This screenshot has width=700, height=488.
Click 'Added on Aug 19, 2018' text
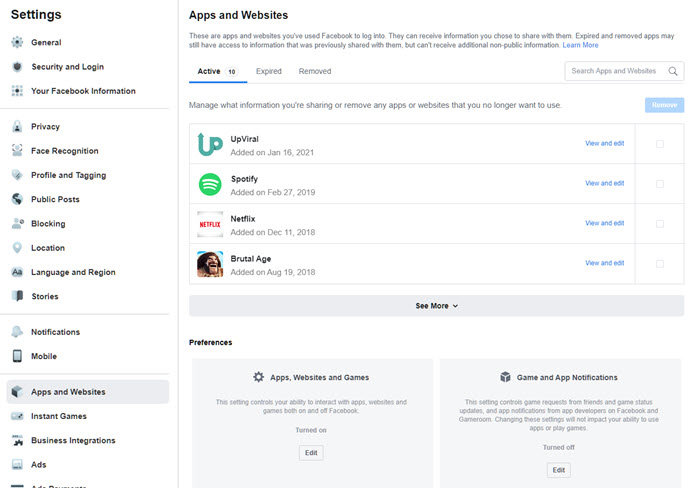pos(273,272)
